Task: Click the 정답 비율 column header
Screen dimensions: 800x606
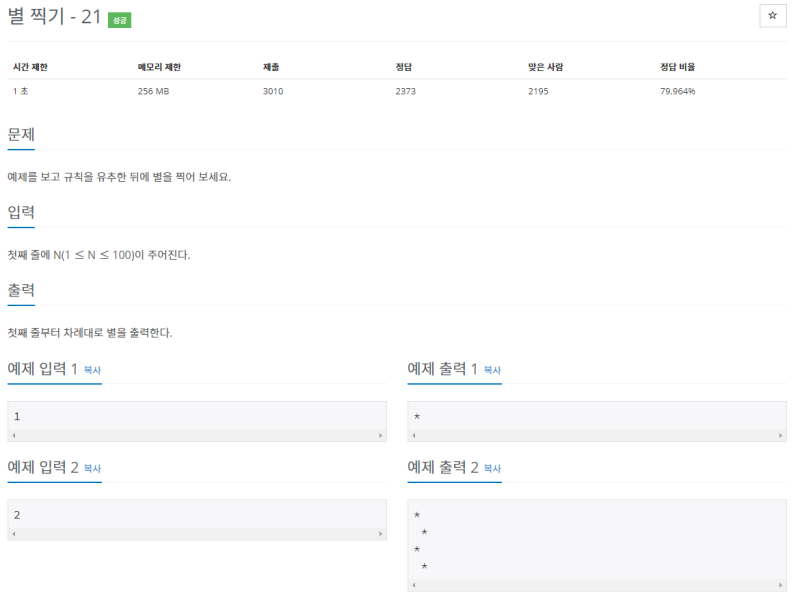Action: pyautogui.click(x=678, y=67)
